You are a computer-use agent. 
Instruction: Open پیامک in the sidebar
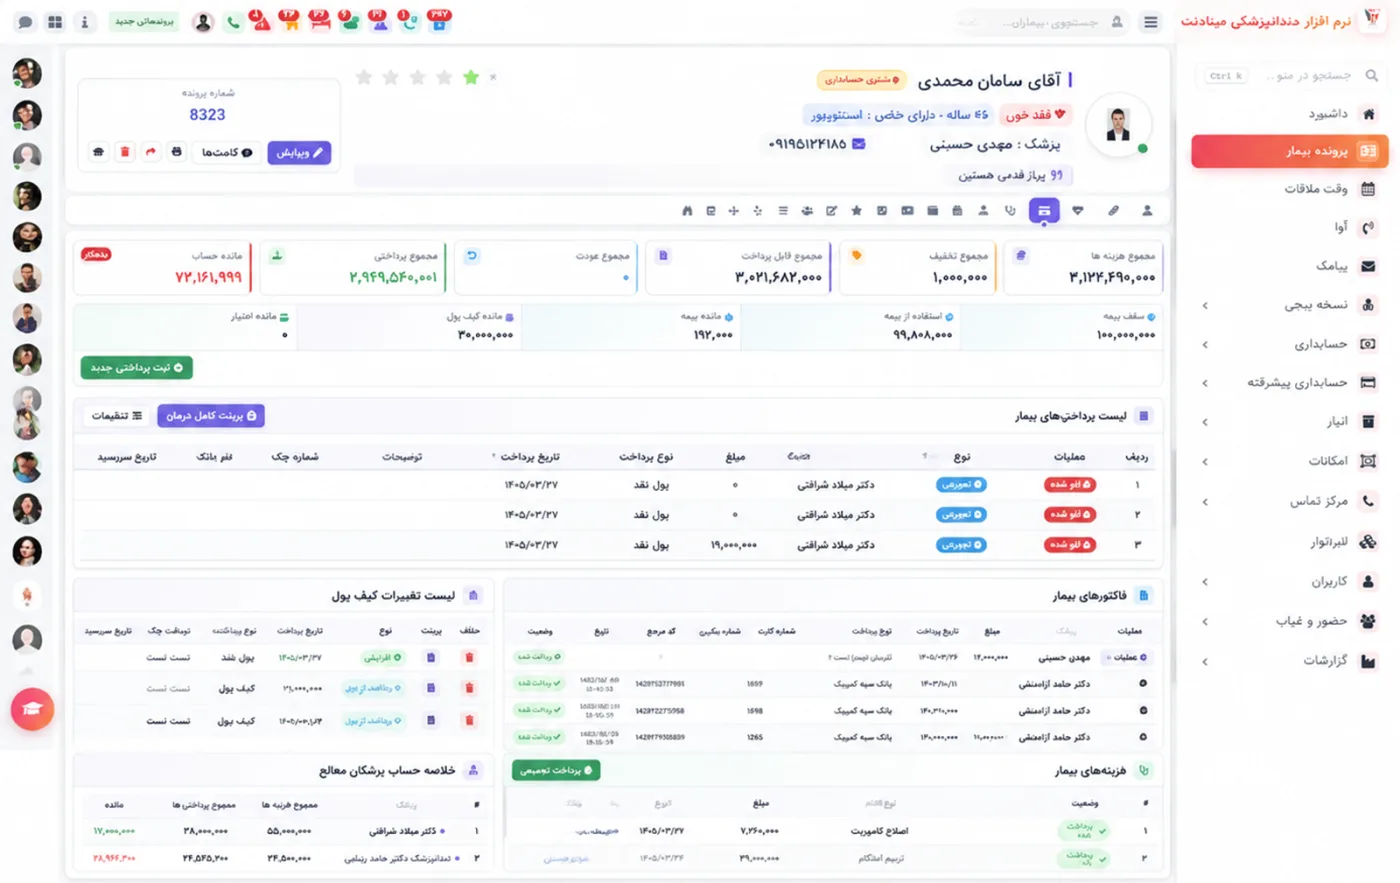point(1290,266)
